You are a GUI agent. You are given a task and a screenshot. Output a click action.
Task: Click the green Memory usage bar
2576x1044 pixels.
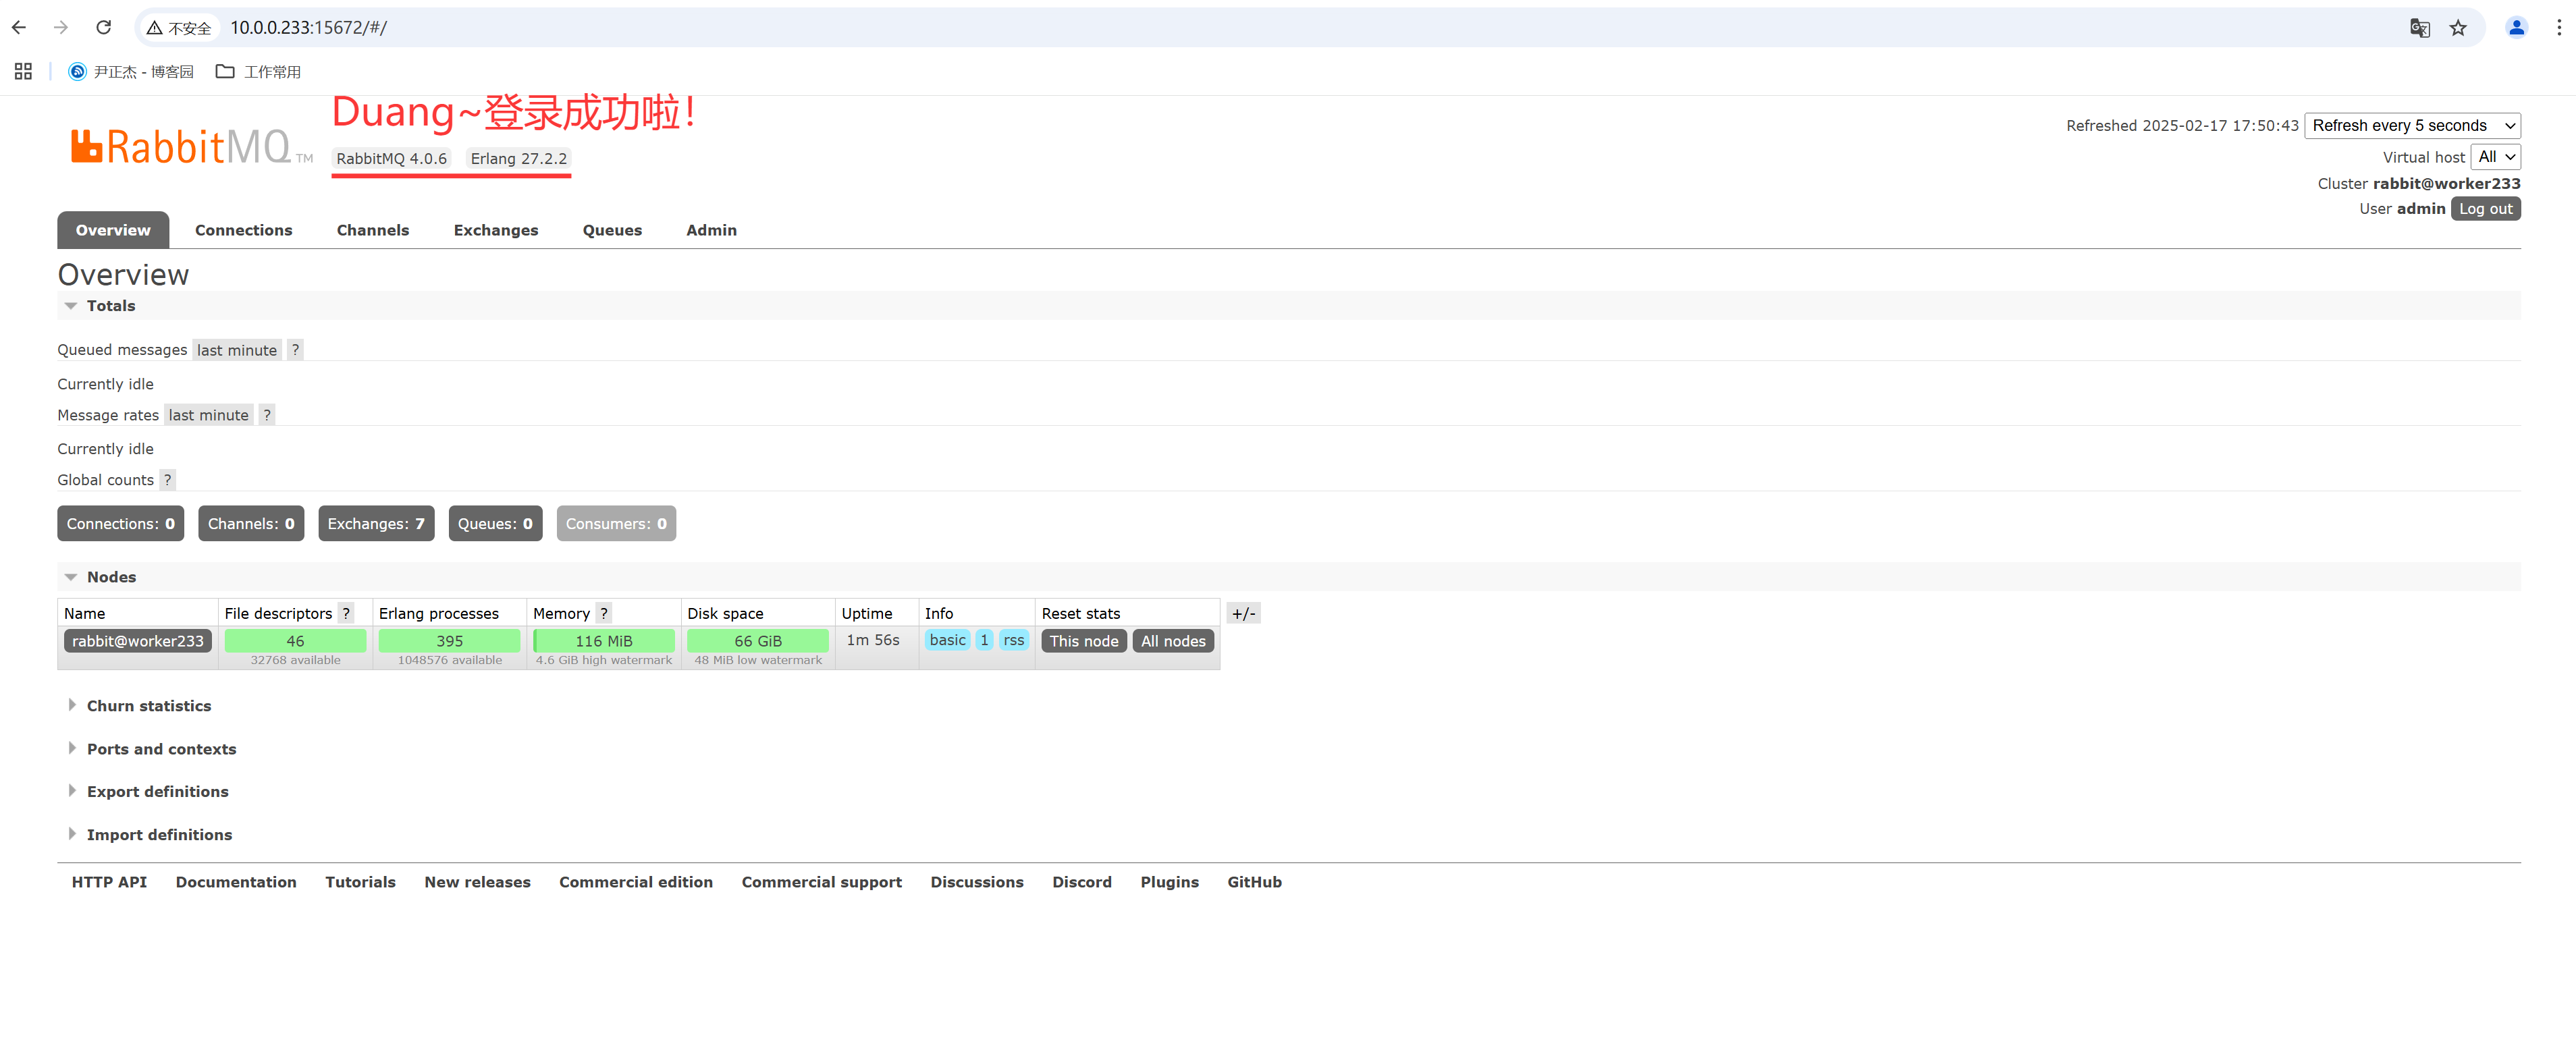(x=603, y=641)
